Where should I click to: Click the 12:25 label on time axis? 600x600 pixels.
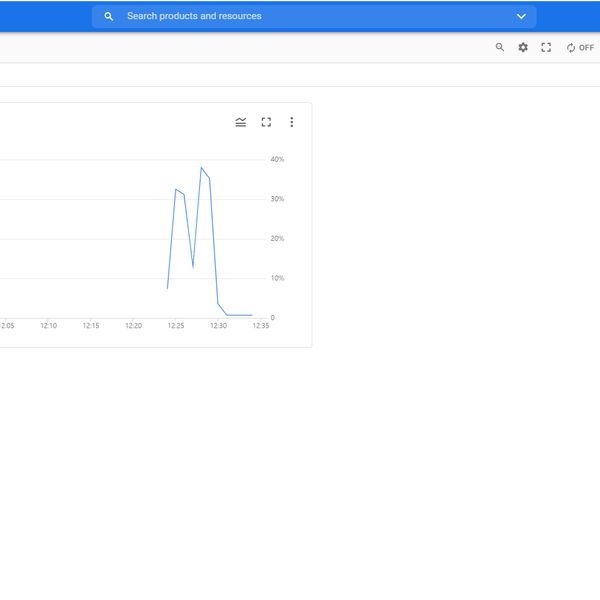coord(176,325)
